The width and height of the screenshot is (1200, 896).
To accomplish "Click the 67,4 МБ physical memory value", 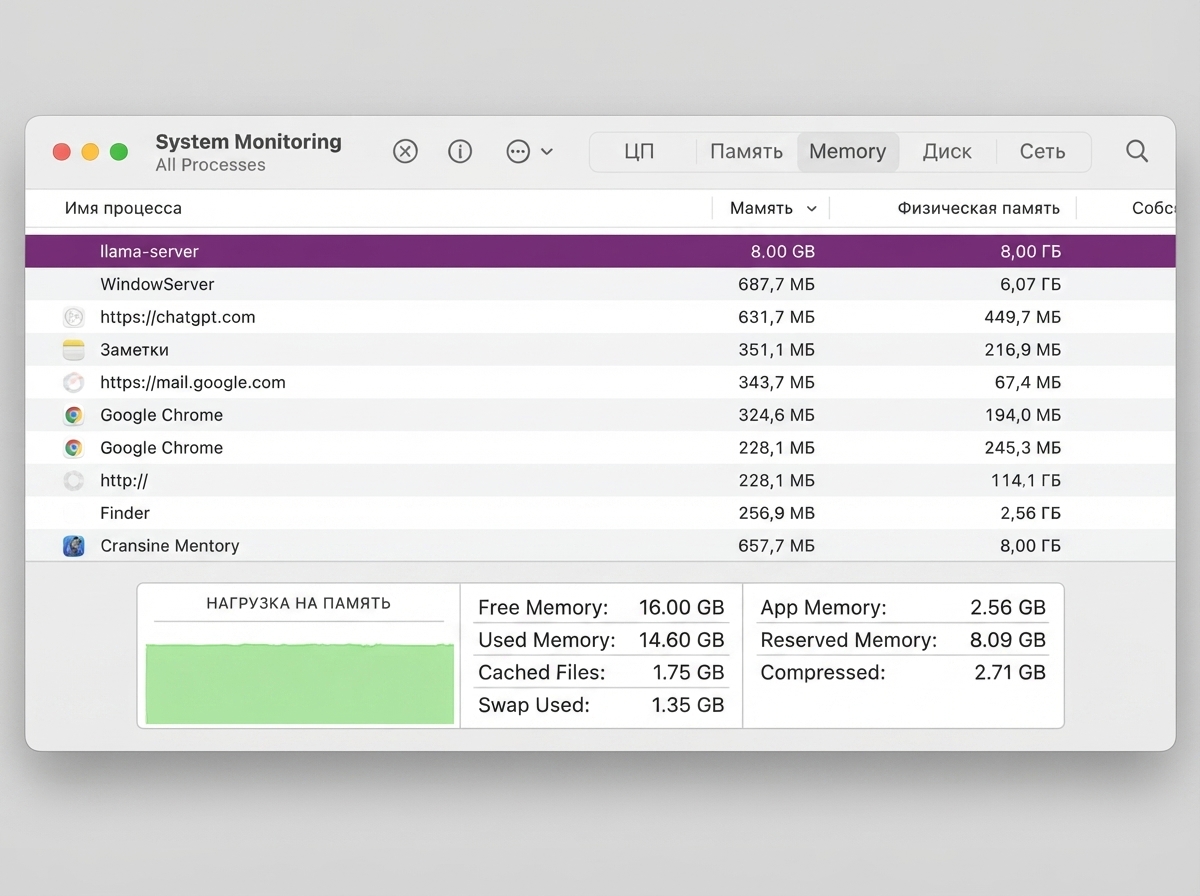I will (1027, 382).
